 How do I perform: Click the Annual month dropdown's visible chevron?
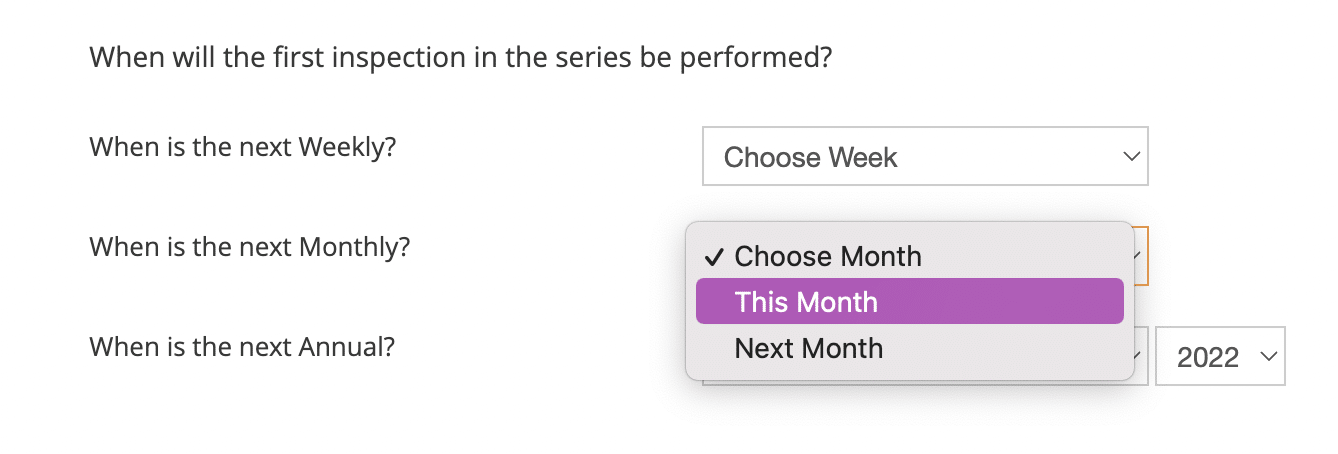click(1140, 357)
